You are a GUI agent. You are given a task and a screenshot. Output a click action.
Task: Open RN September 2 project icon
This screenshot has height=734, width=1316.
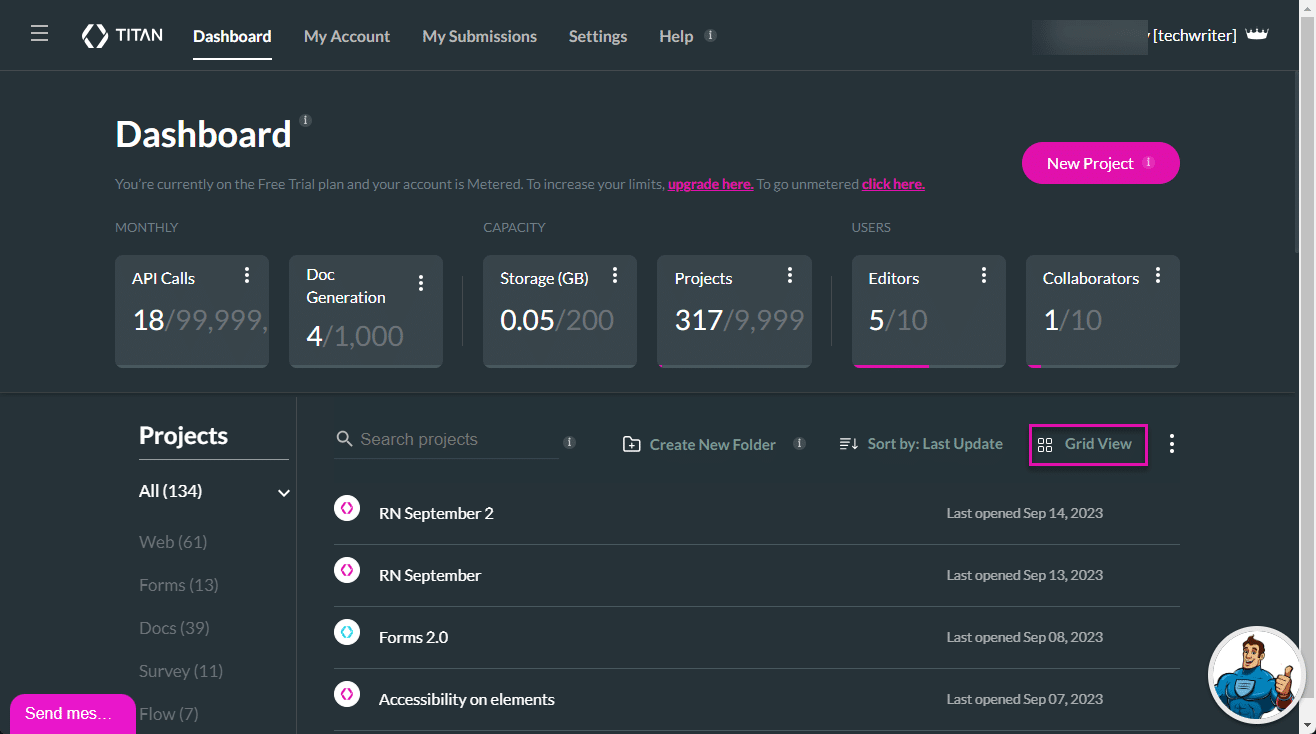(347, 509)
